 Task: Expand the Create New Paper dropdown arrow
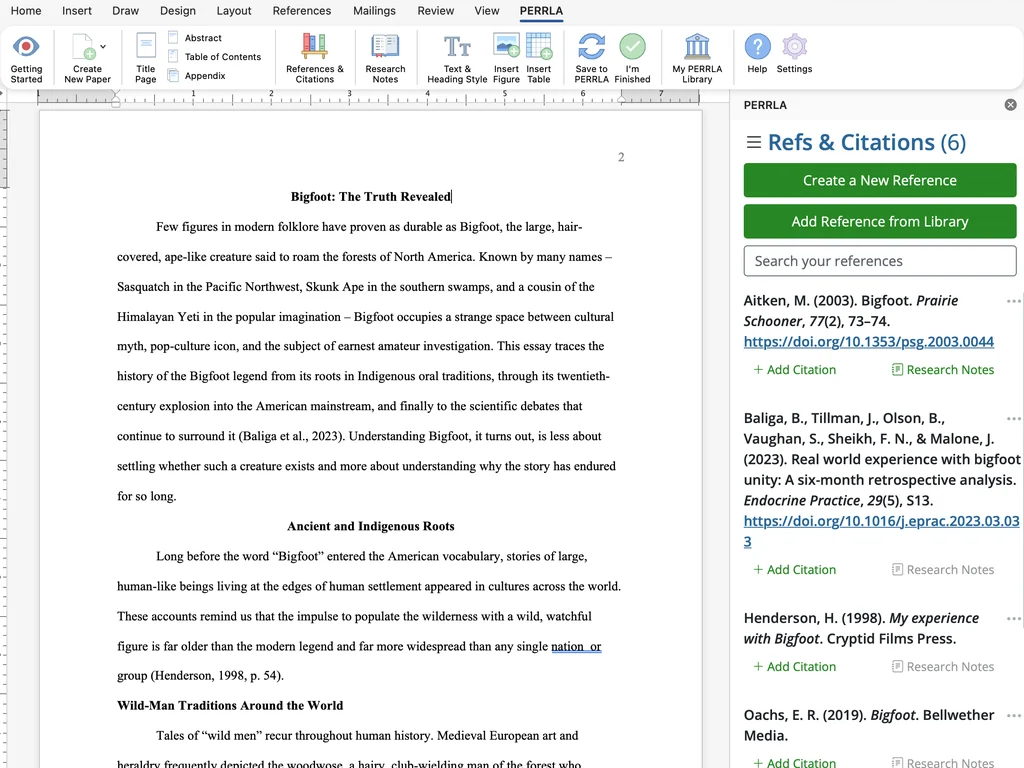coord(103,46)
